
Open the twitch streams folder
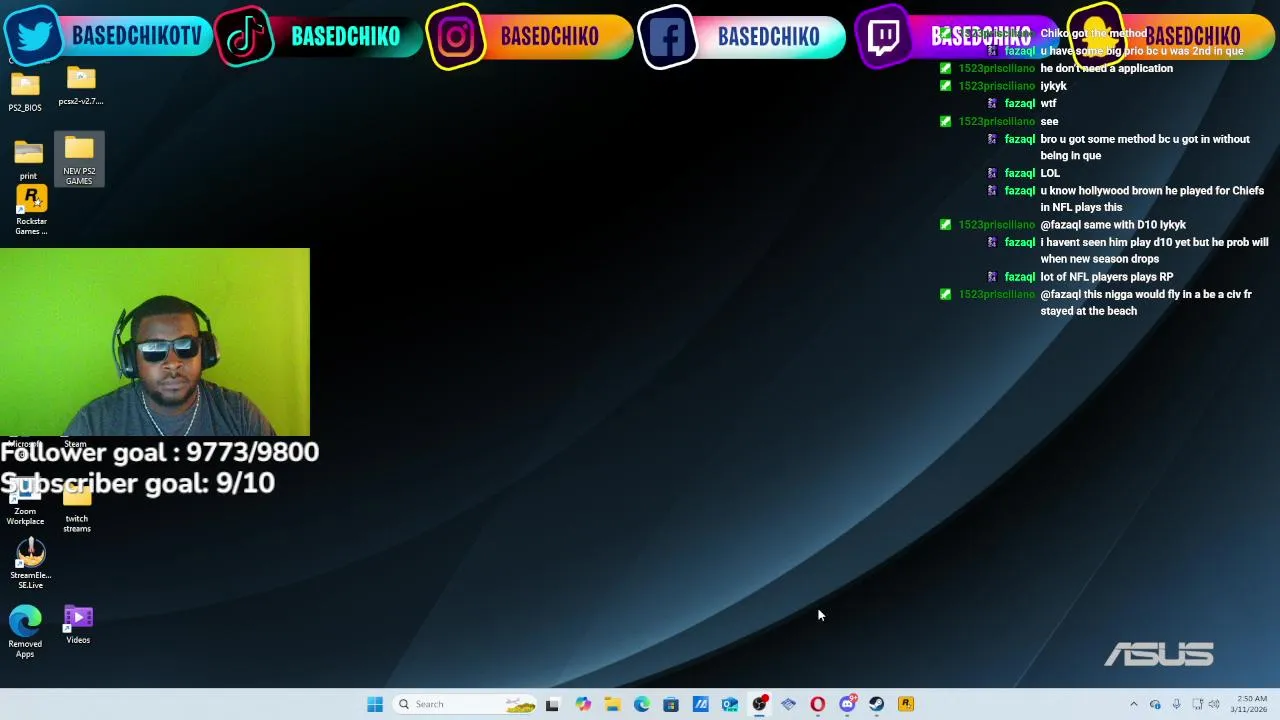77,509
